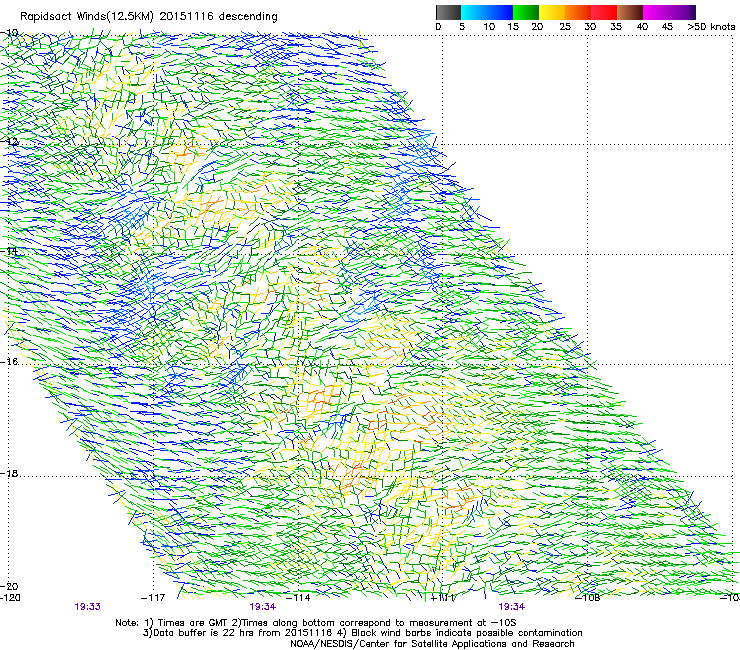Image resolution: width=740 pixels, height=650 pixels.
Task: Click the '0' legend scale label
Action: click(438, 26)
